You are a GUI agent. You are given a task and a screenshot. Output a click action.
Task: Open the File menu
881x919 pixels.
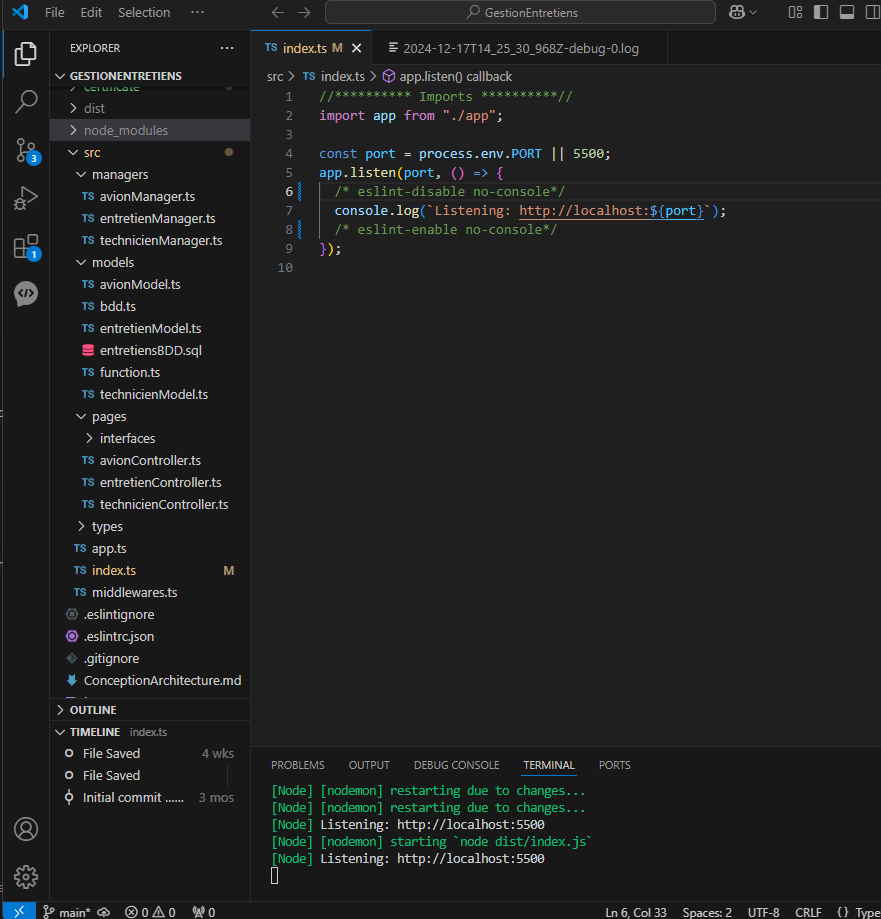pyautogui.click(x=55, y=12)
